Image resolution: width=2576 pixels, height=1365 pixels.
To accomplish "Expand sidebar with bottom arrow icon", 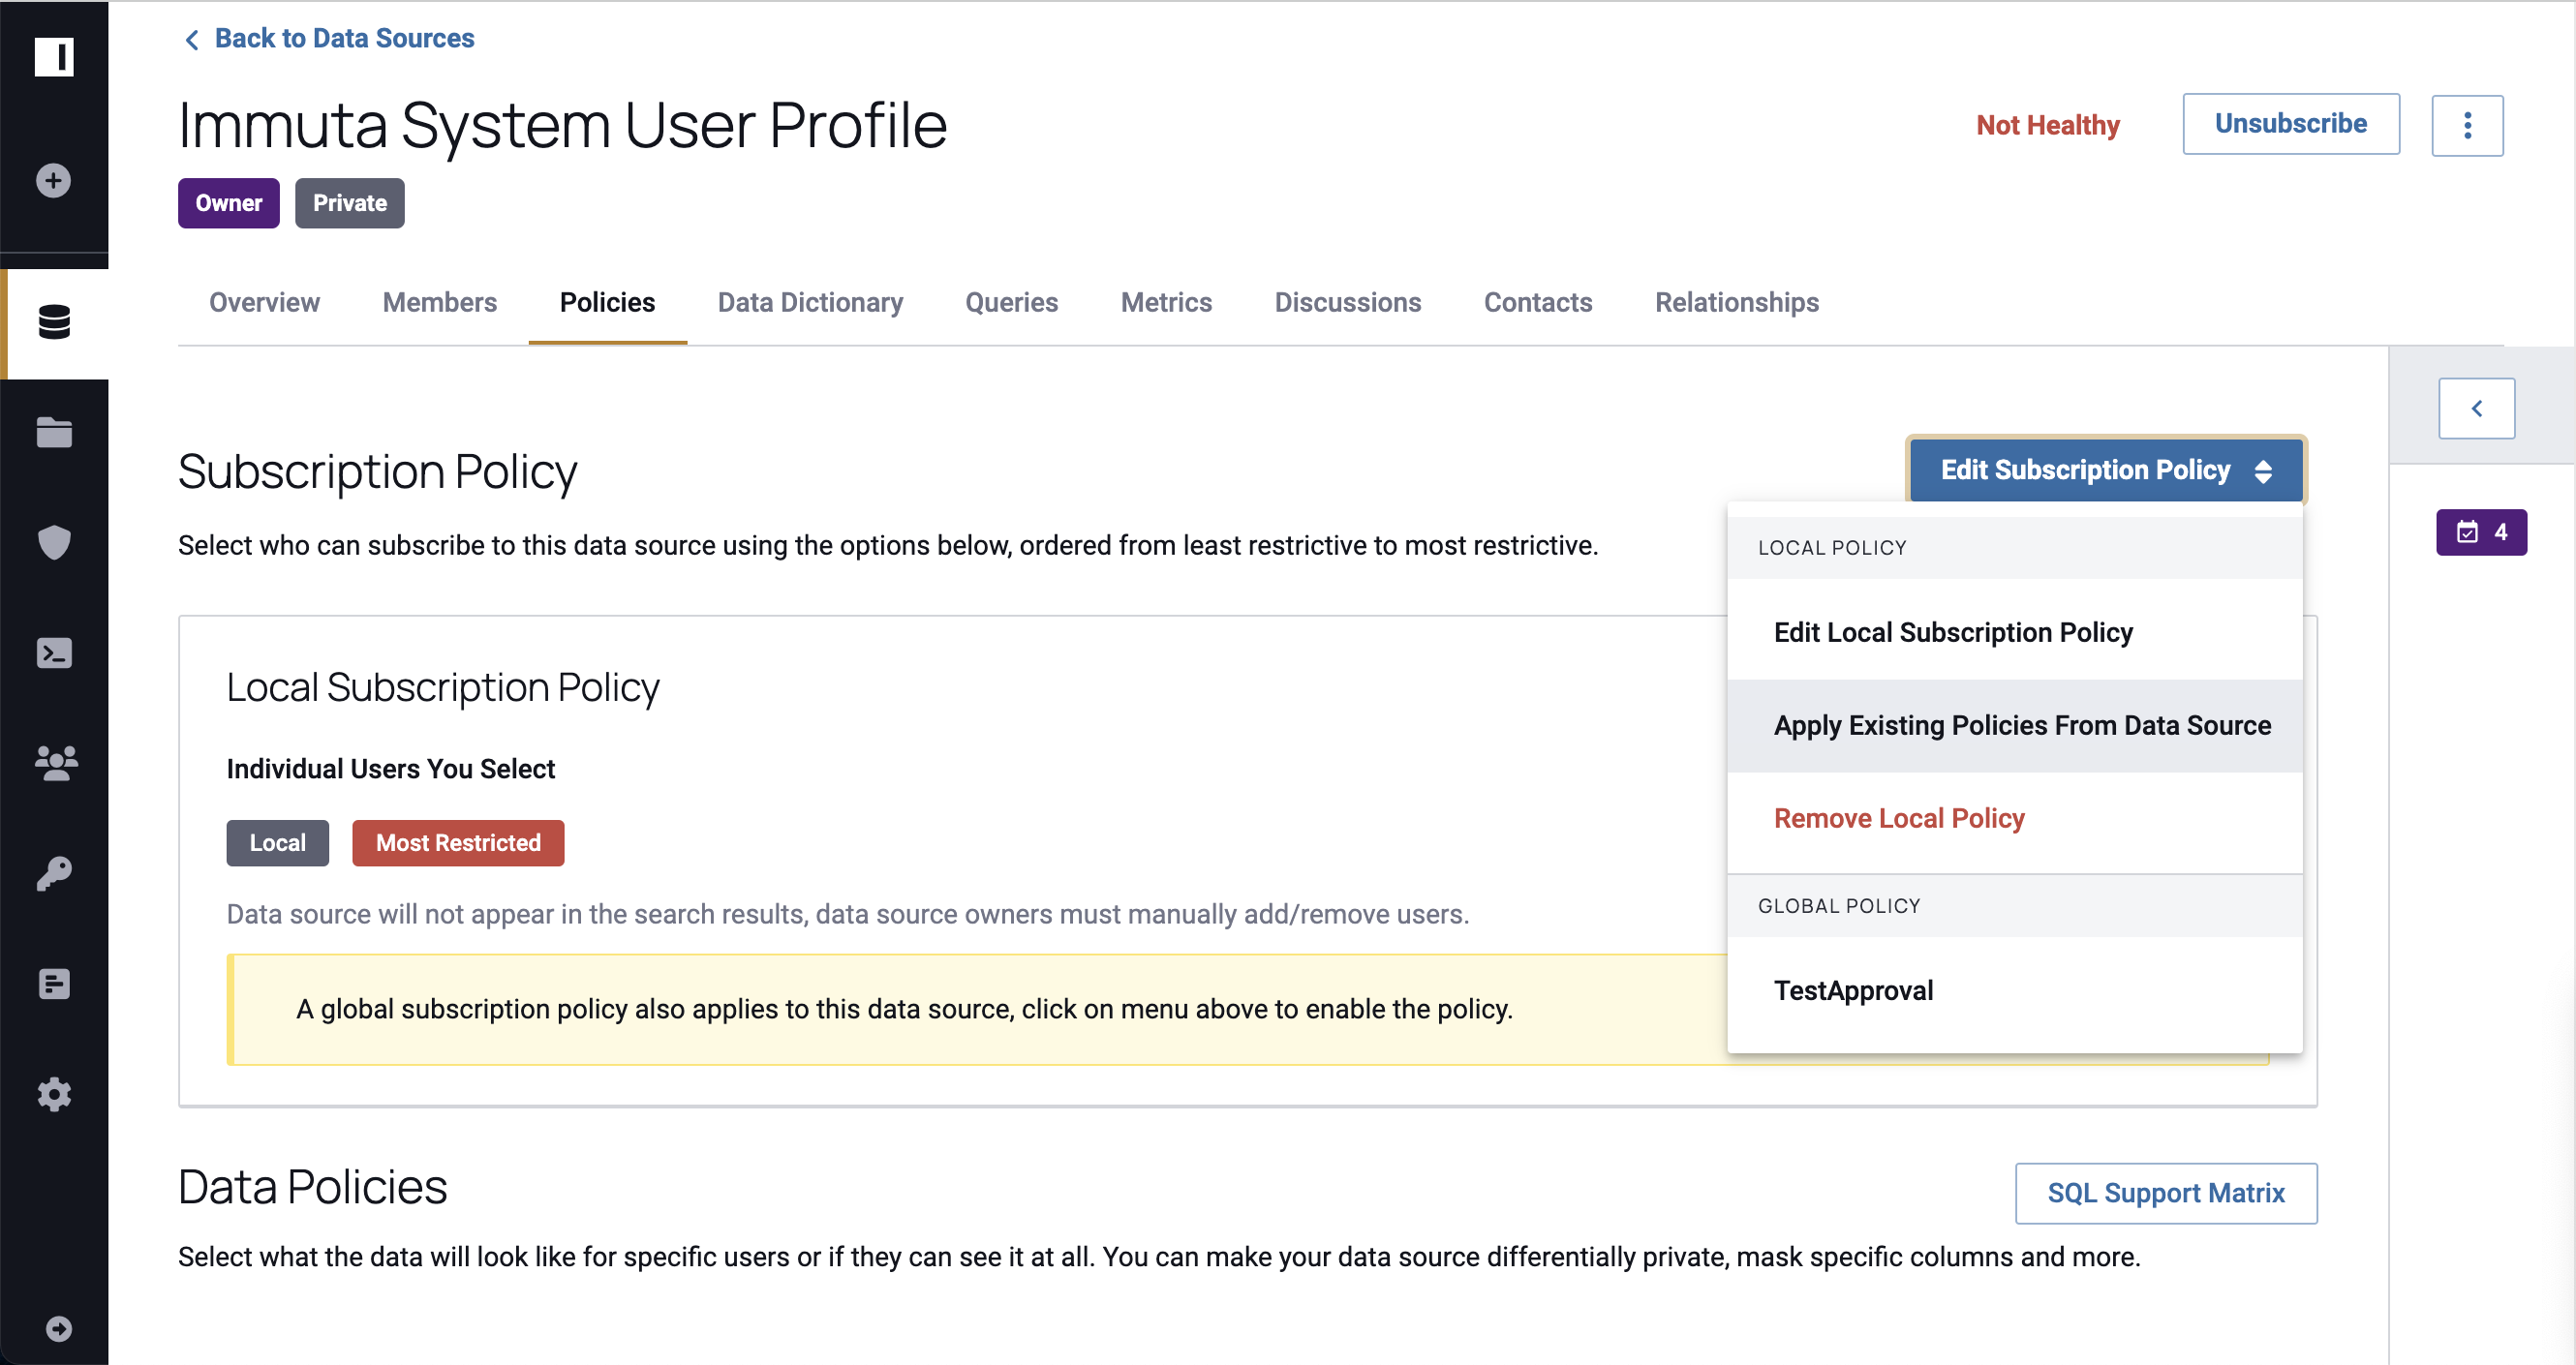I will (58, 1328).
